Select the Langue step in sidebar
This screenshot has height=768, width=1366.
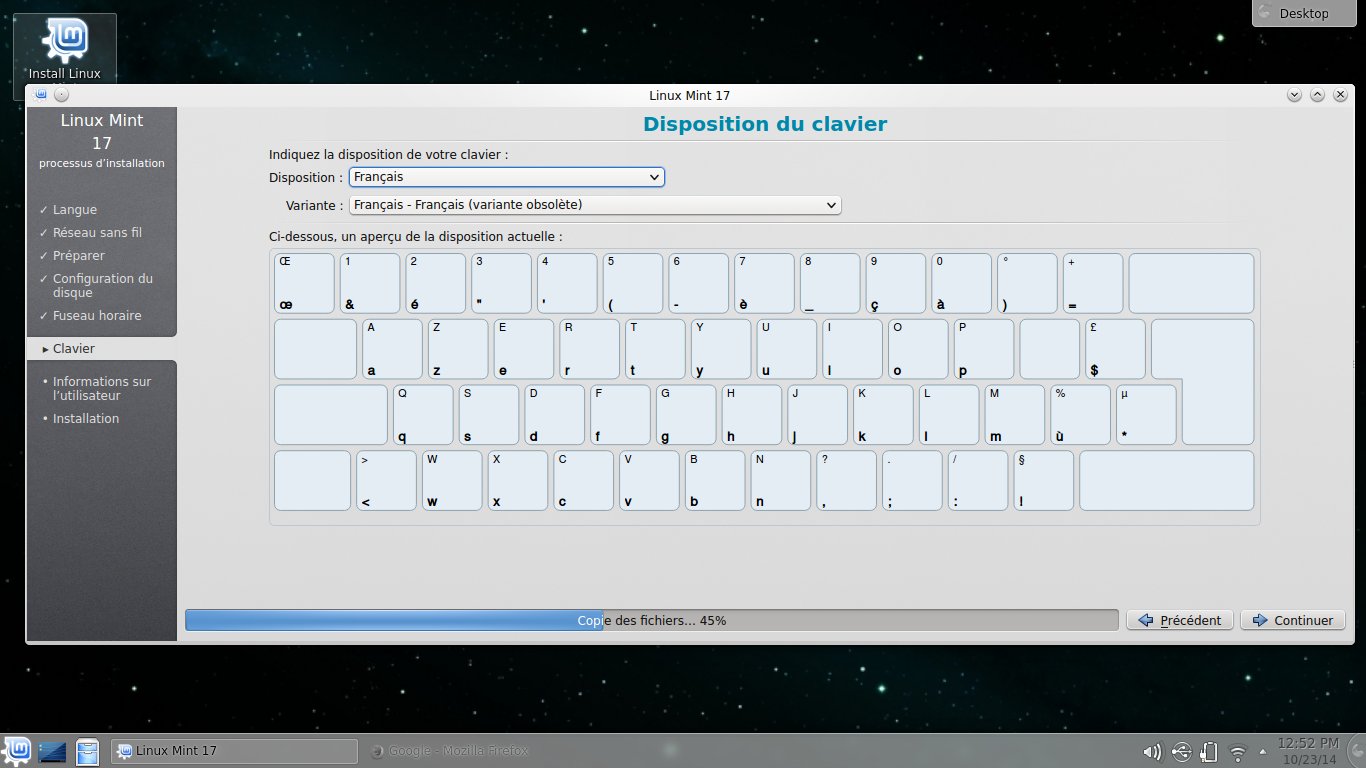pyautogui.click(x=75, y=210)
